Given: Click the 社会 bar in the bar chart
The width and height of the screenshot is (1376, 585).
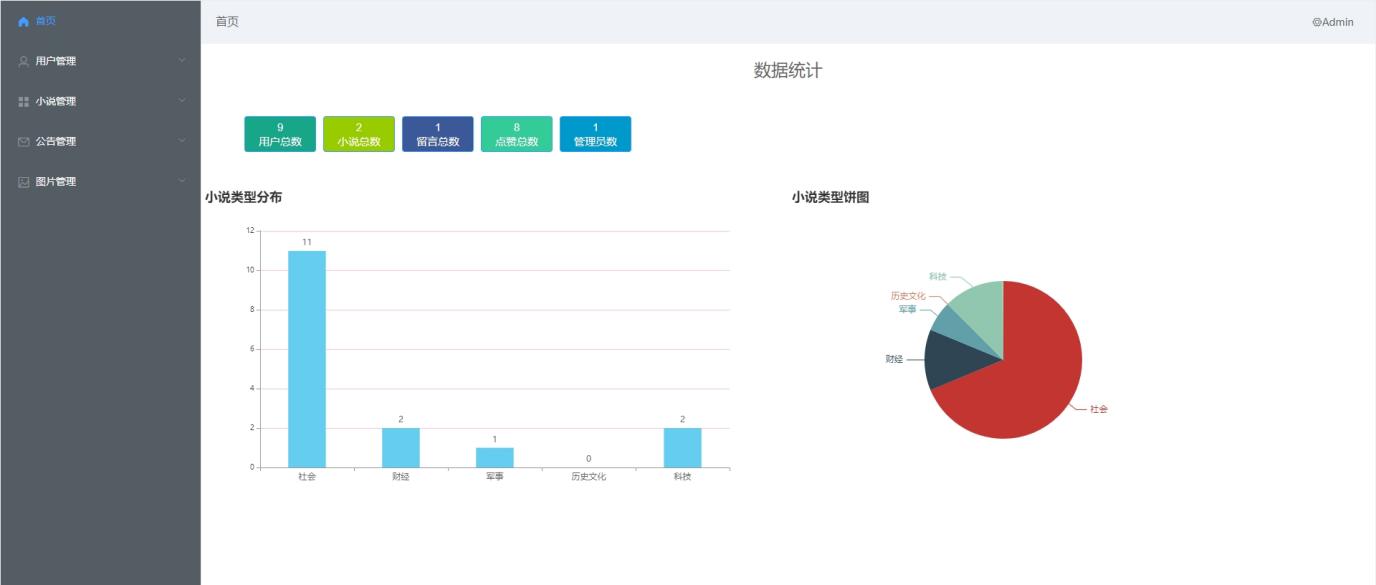Looking at the screenshot, I should click(x=305, y=350).
